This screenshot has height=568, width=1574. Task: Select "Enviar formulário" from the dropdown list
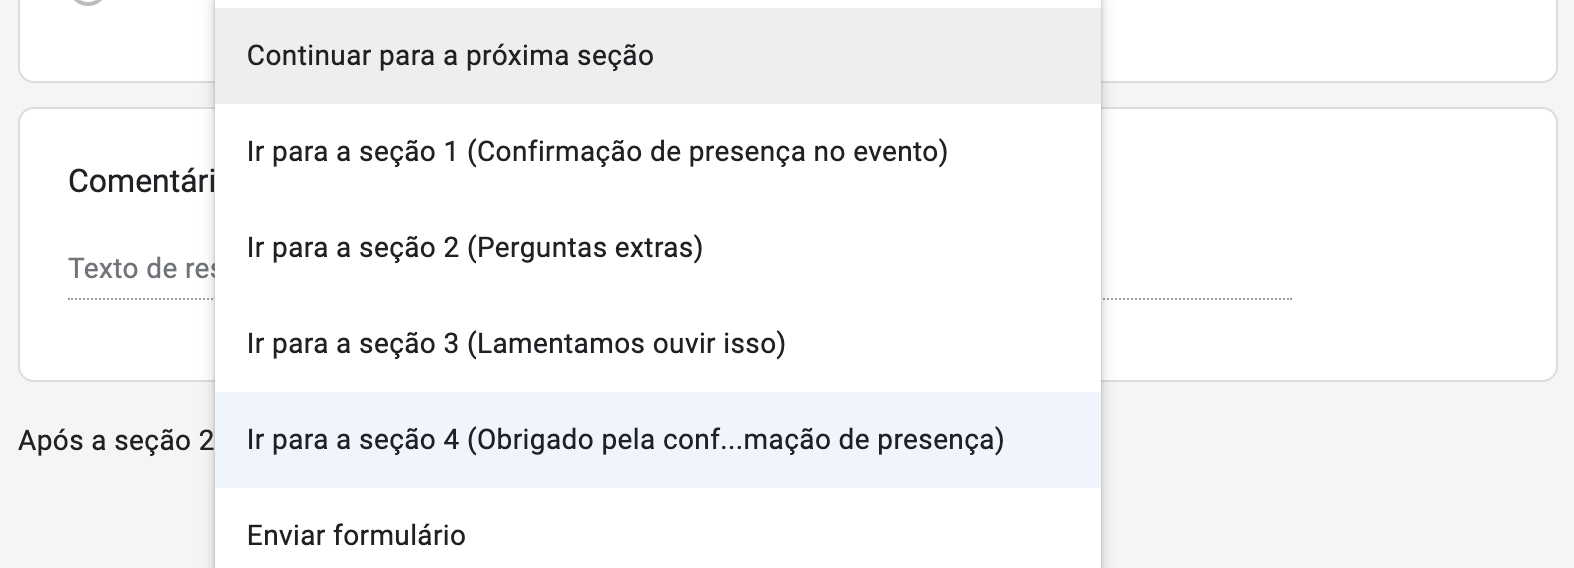[x=356, y=536]
